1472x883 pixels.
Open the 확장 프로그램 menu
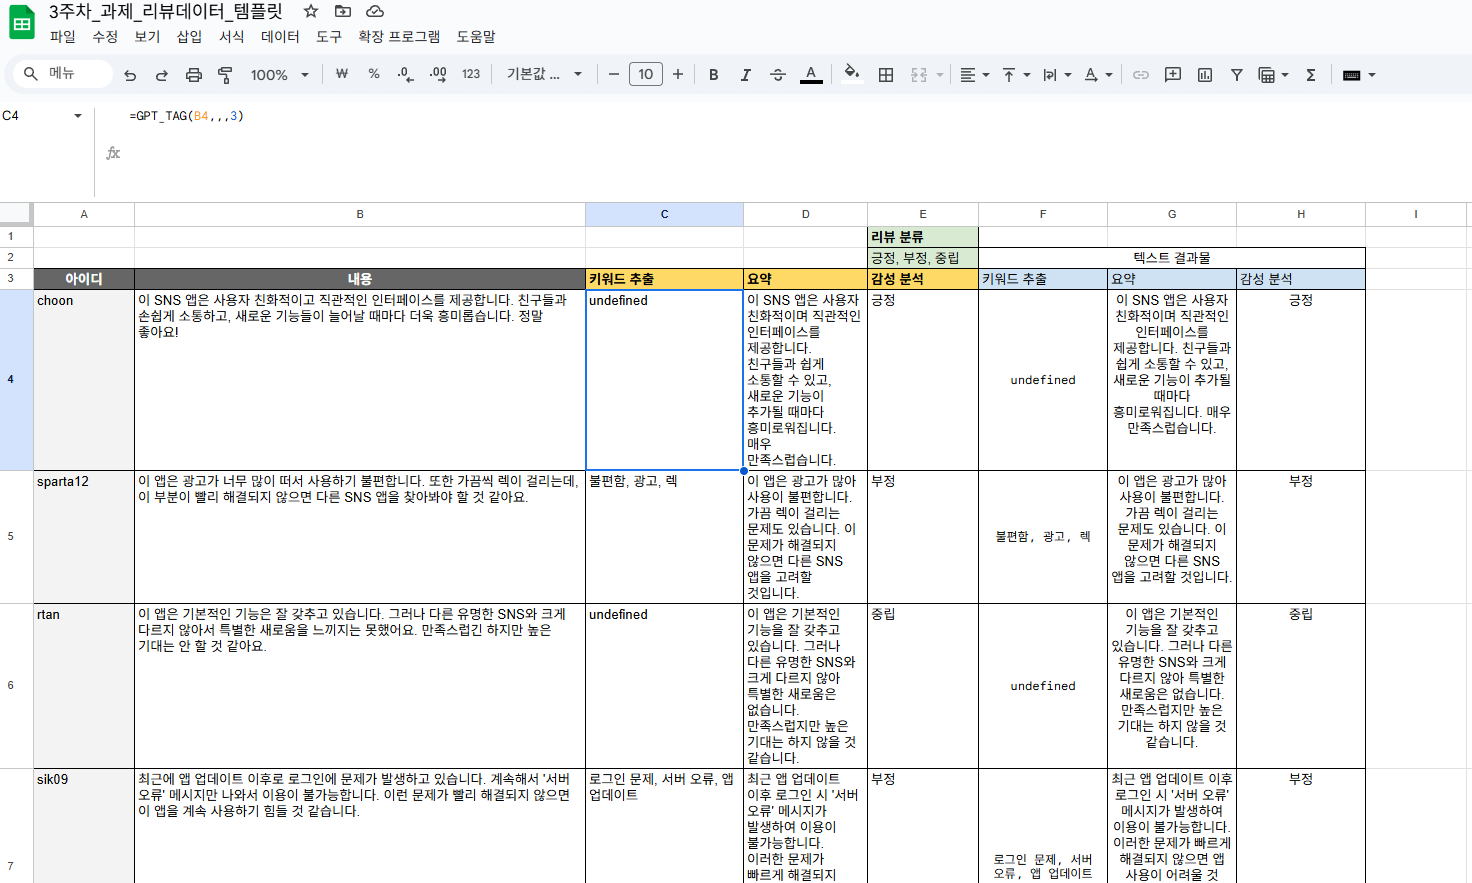pos(399,37)
